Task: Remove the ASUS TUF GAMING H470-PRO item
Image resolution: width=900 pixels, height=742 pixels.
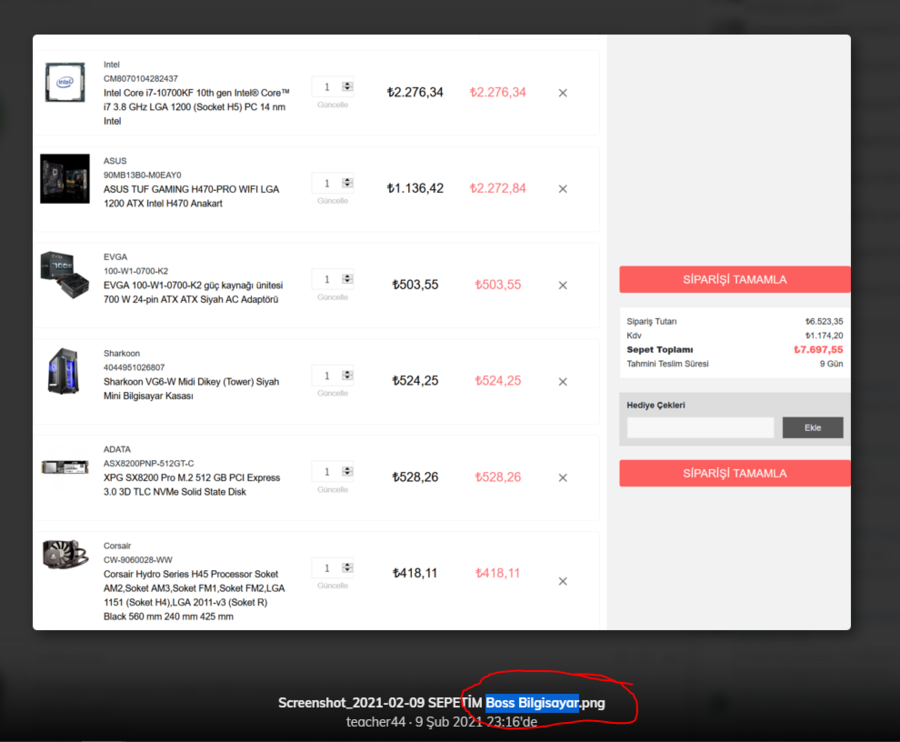Action: (x=562, y=189)
